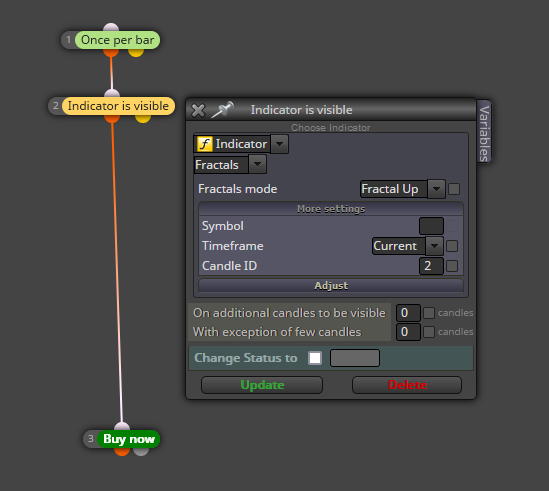This screenshot has width=549, height=491.
Task: Click yellow output connector under Indicator is visible
Action: (x=143, y=119)
